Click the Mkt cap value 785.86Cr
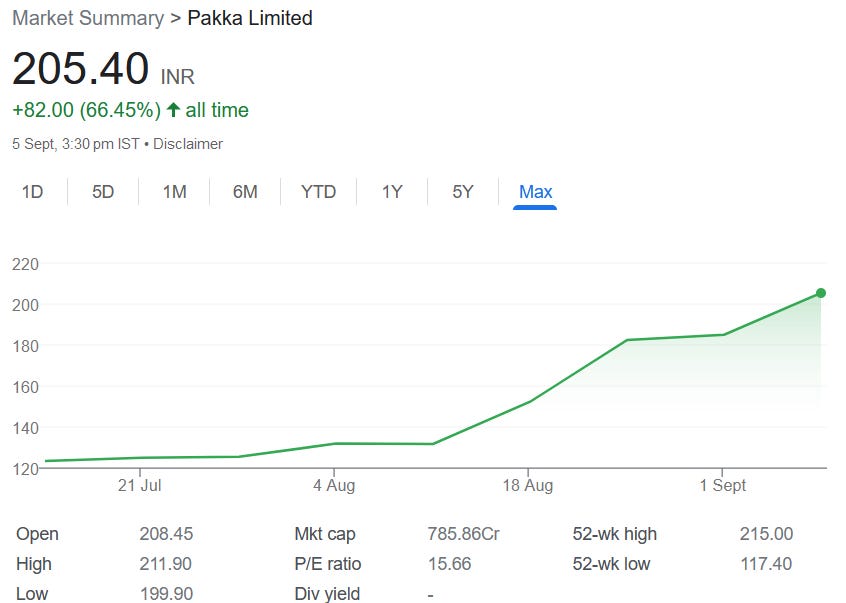846x603 pixels. click(x=463, y=534)
